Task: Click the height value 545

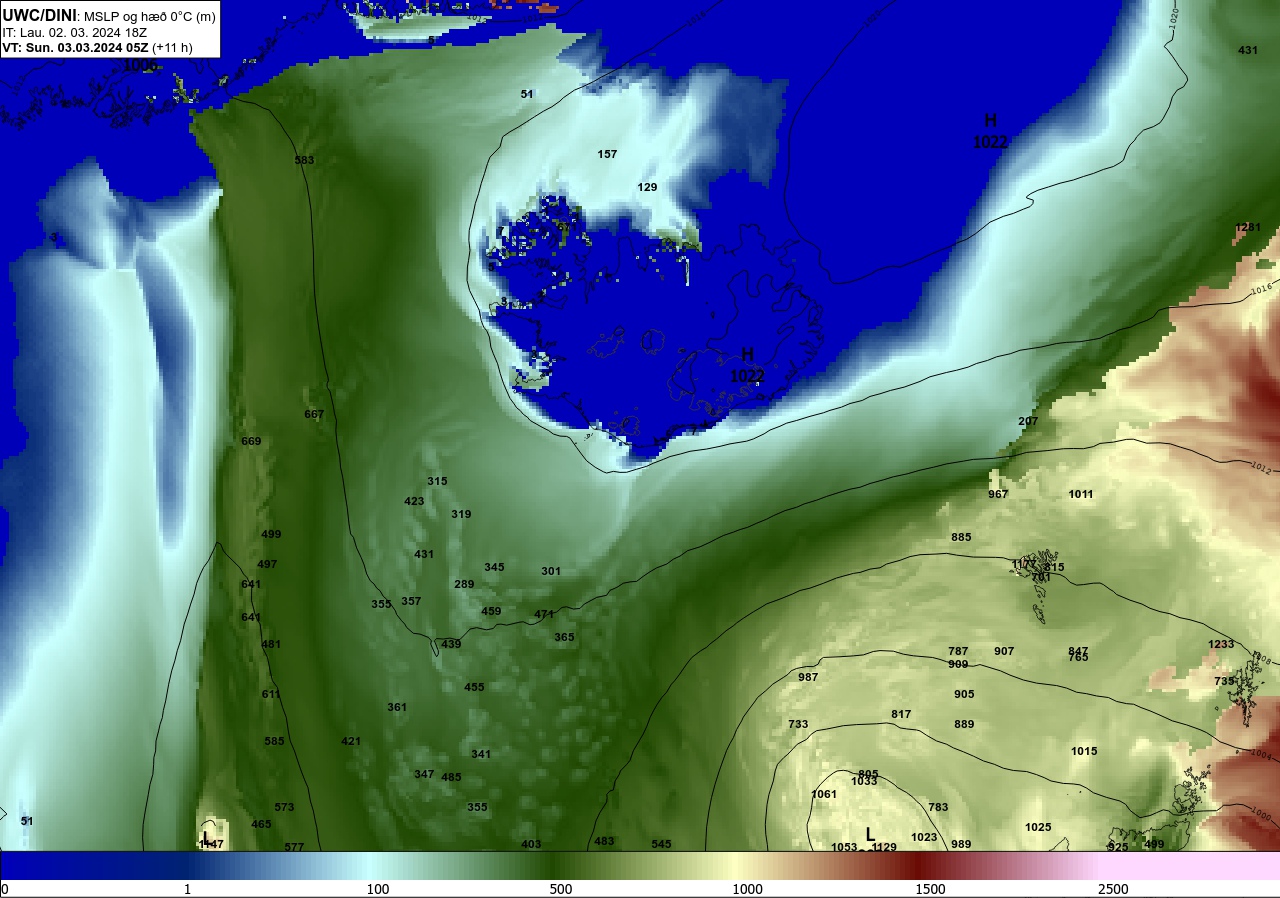Action: (x=661, y=844)
